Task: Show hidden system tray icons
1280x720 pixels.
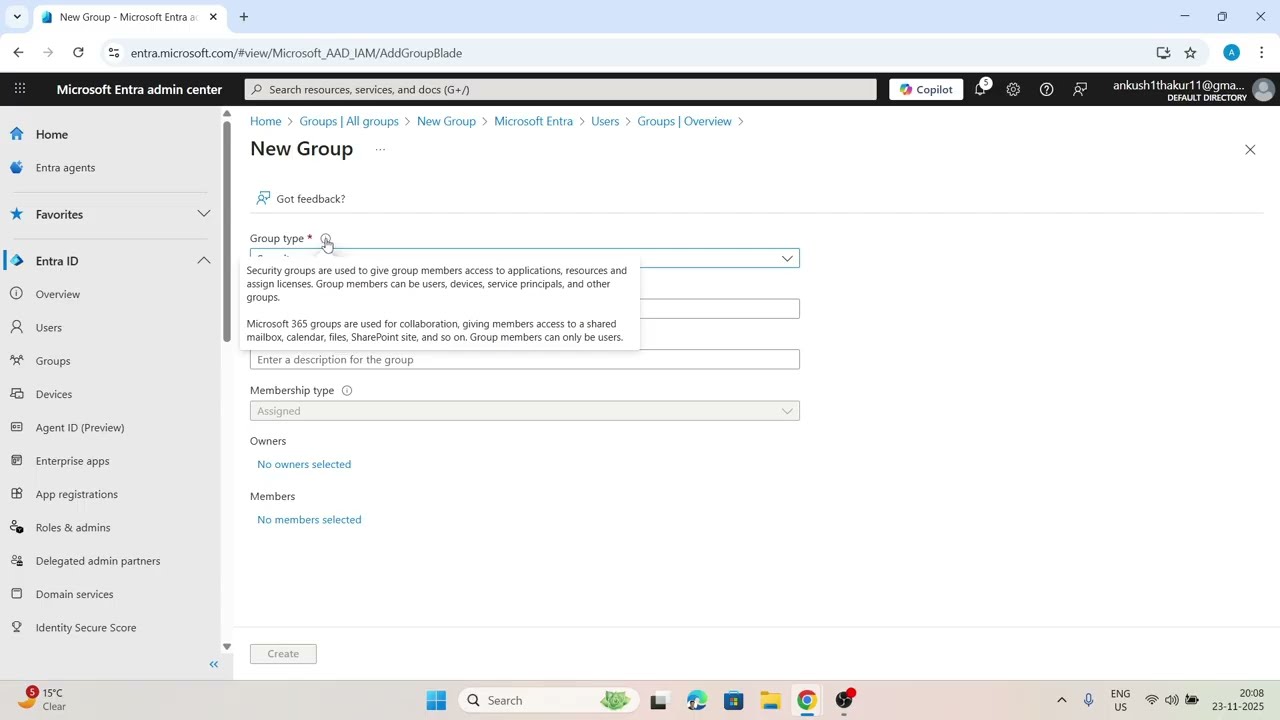Action: click(x=1061, y=700)
